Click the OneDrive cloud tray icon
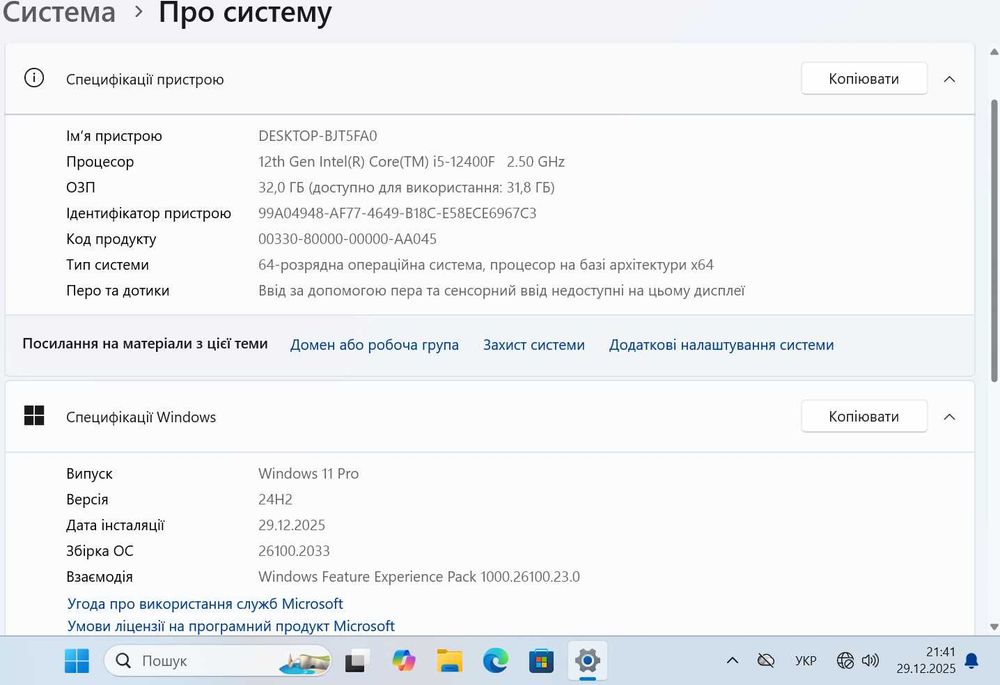 pyautogui.click(x=765, y=661)
